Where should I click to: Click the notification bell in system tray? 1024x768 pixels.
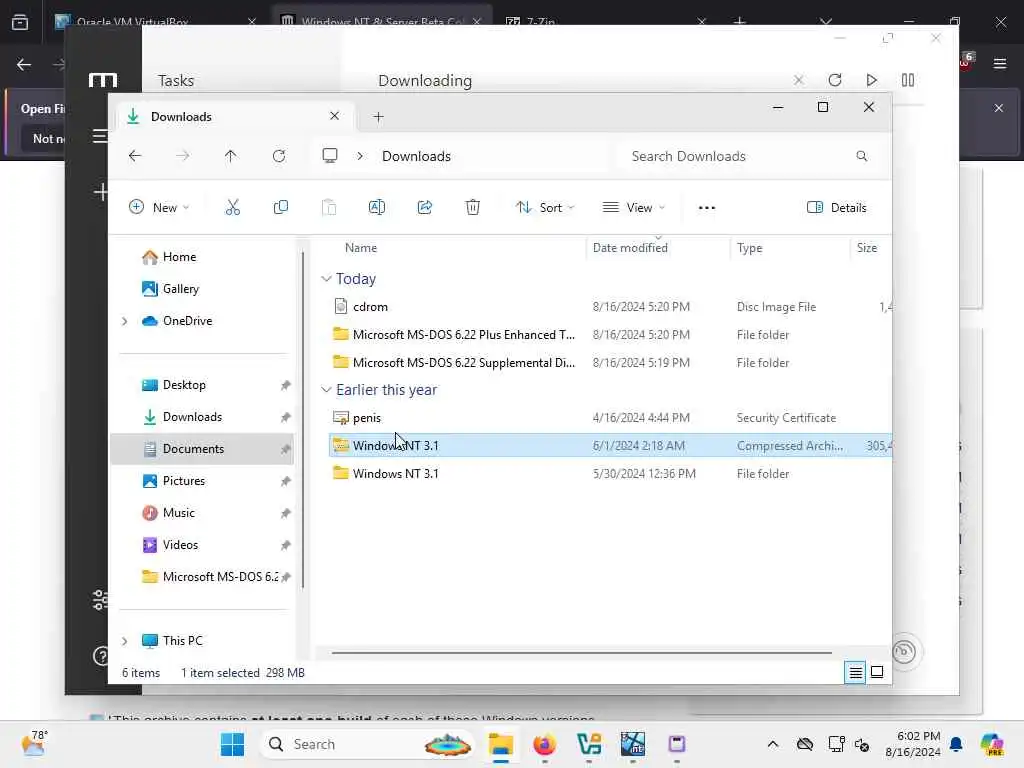click(x=956, y=744)
